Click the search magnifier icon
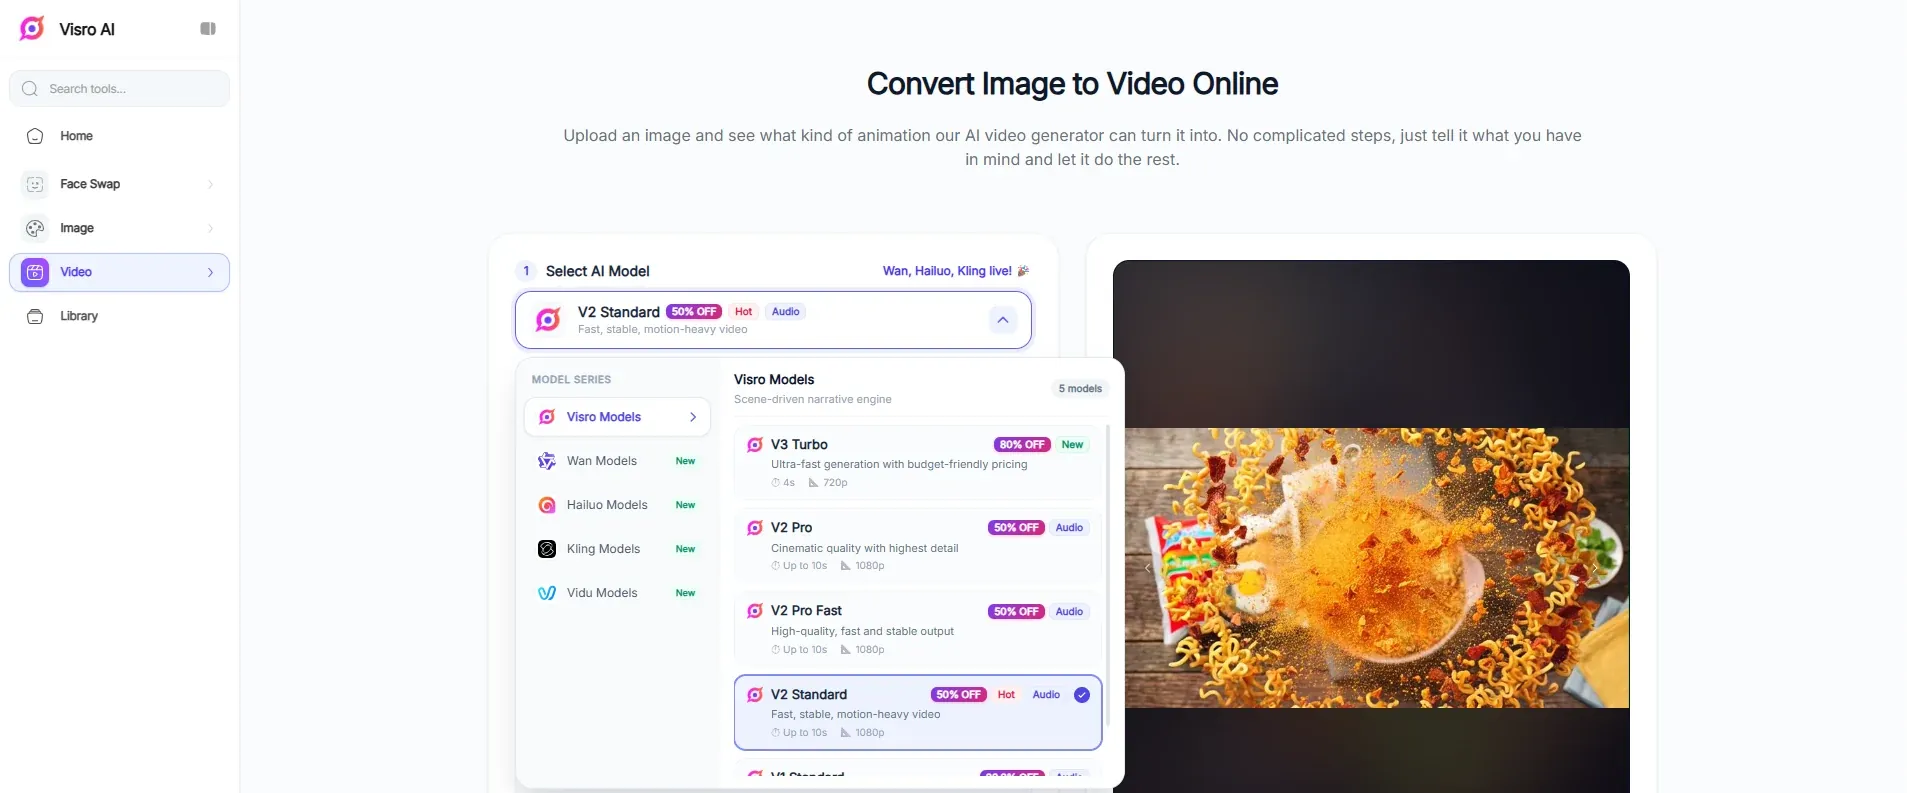The image size is (1907, 793). (30, 89)
